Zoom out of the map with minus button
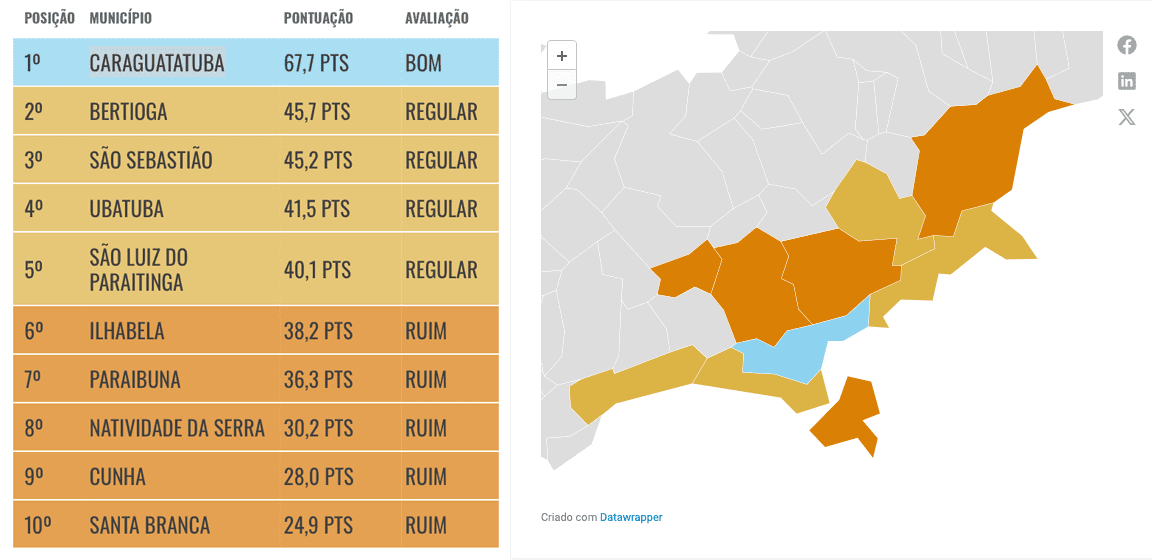1152x560 pixels. [562, 85]
